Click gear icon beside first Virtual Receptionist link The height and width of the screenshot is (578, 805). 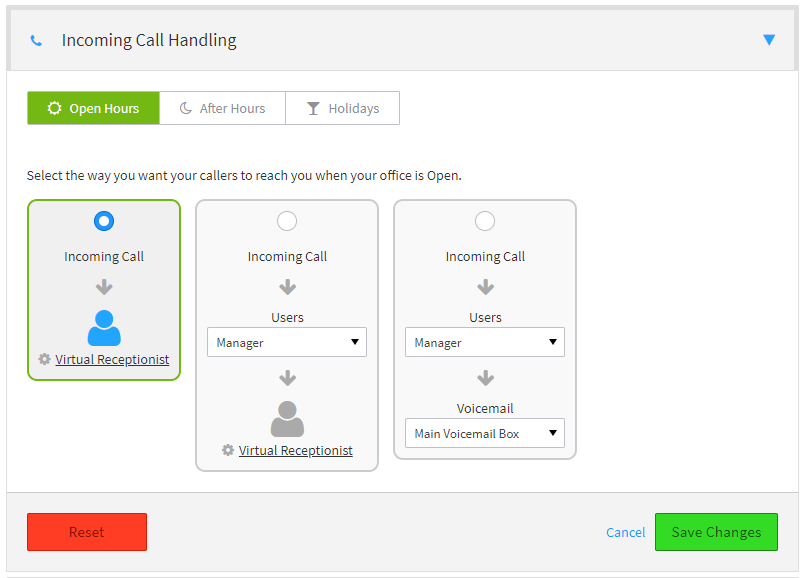click(45, 359)
